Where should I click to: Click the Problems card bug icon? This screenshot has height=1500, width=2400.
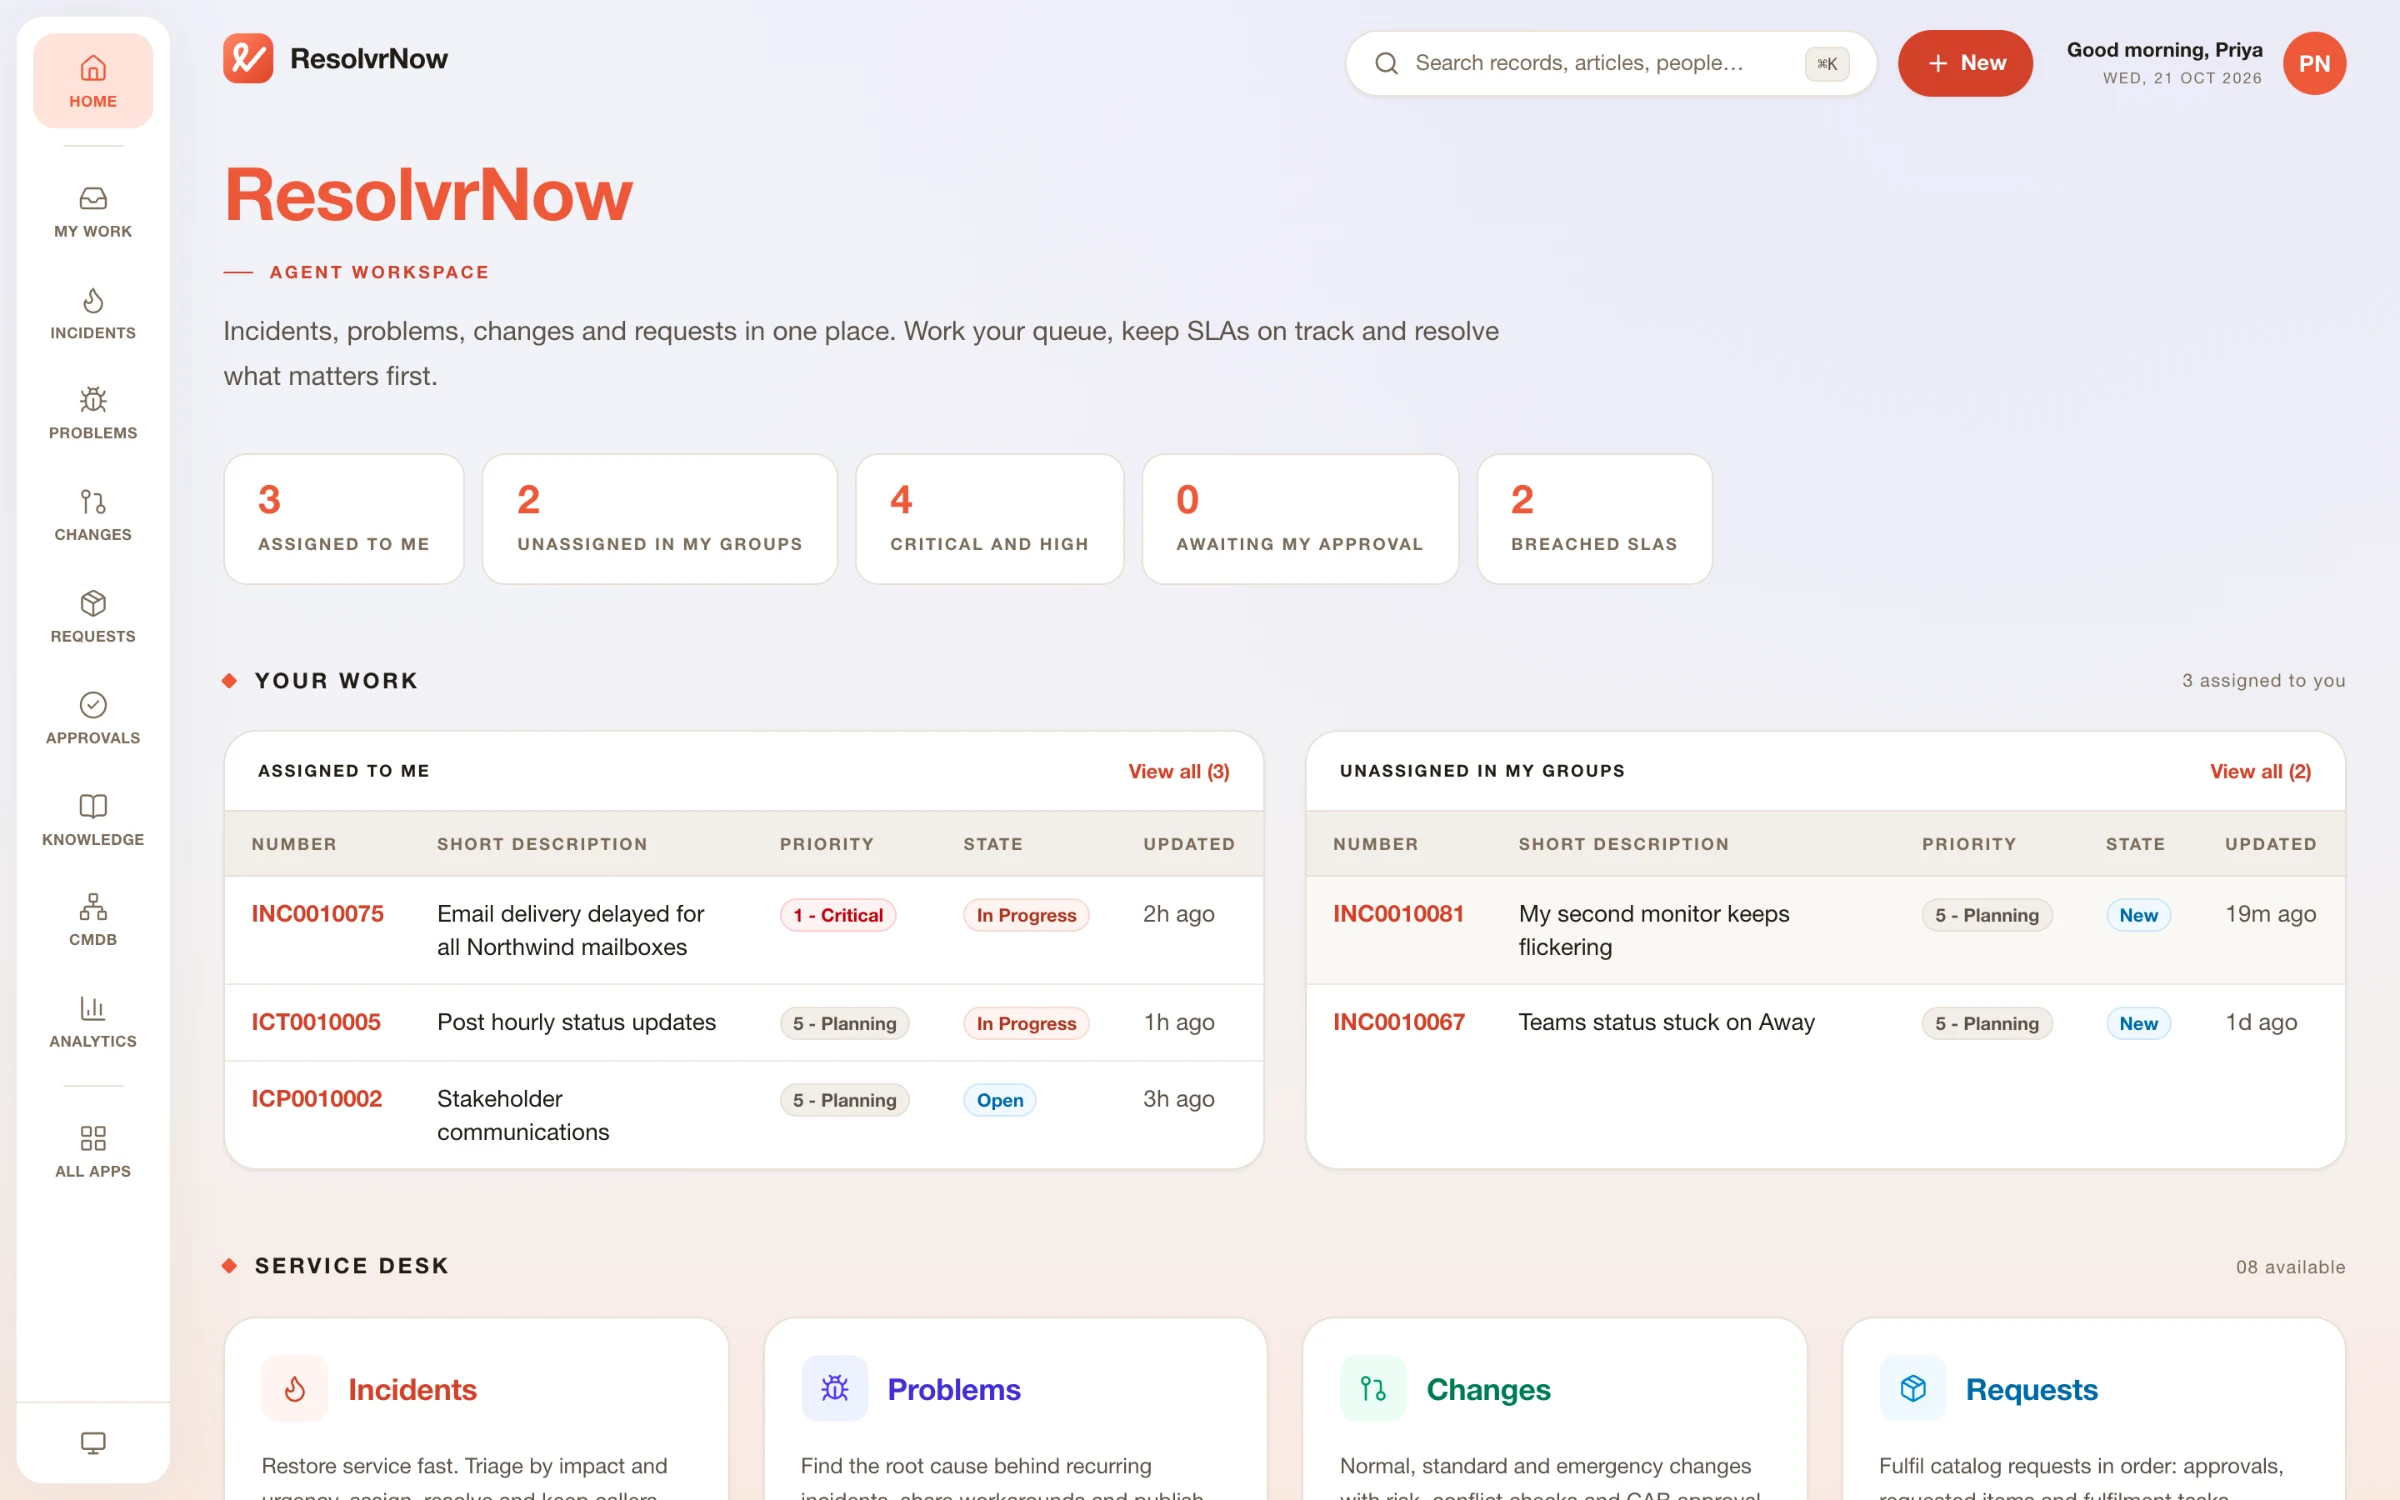834,1389
